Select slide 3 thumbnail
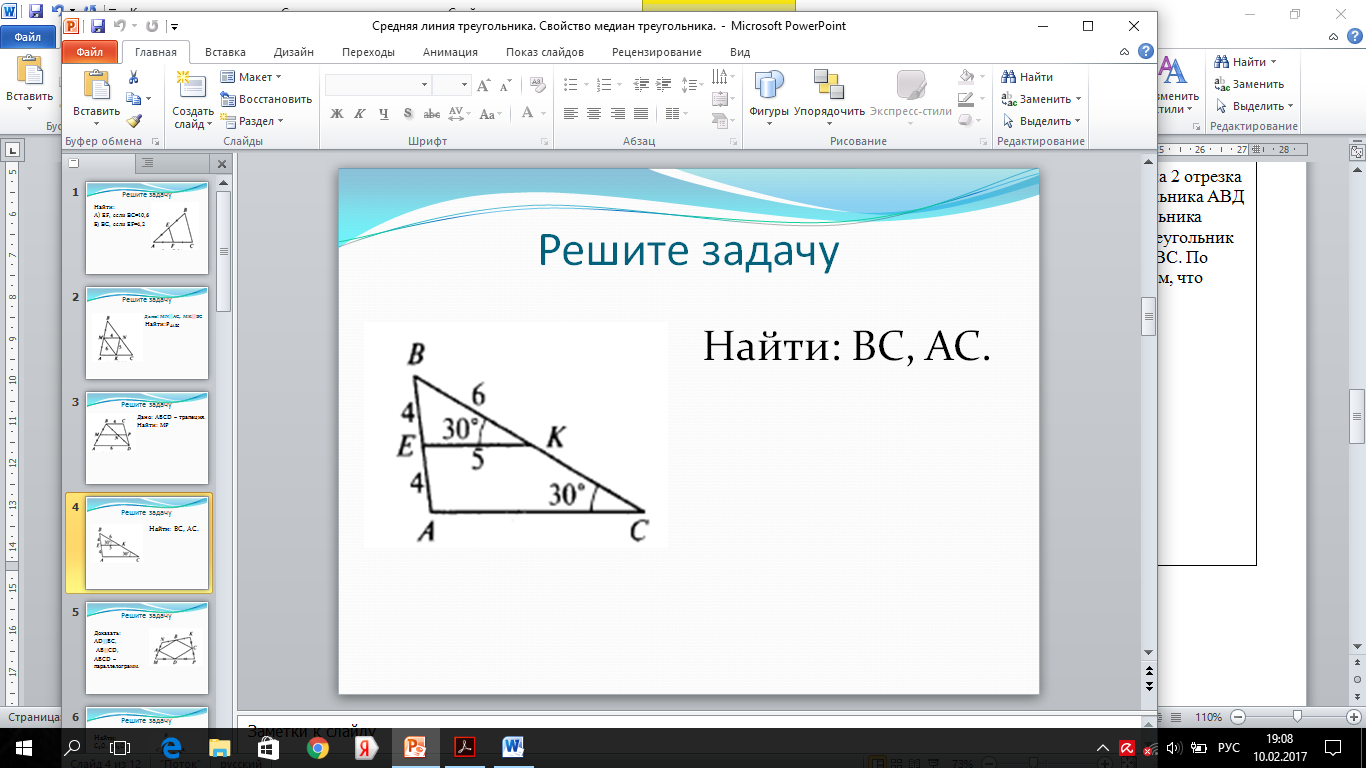The width and height of the screenshot is (1366, 768). click(x=147, y=437)
